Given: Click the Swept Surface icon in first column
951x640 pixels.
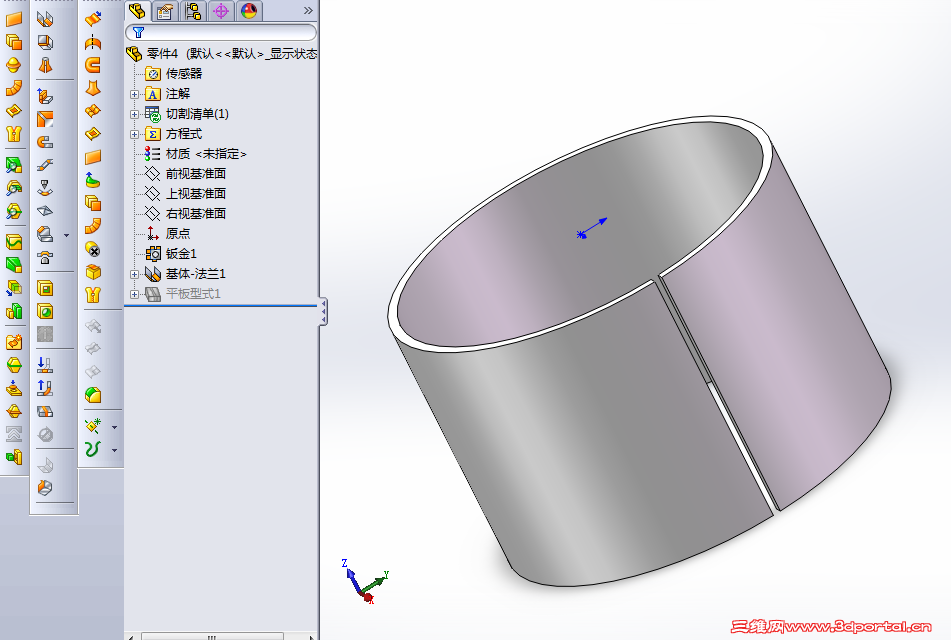Looking at the screenshot, I should (13, 88).
